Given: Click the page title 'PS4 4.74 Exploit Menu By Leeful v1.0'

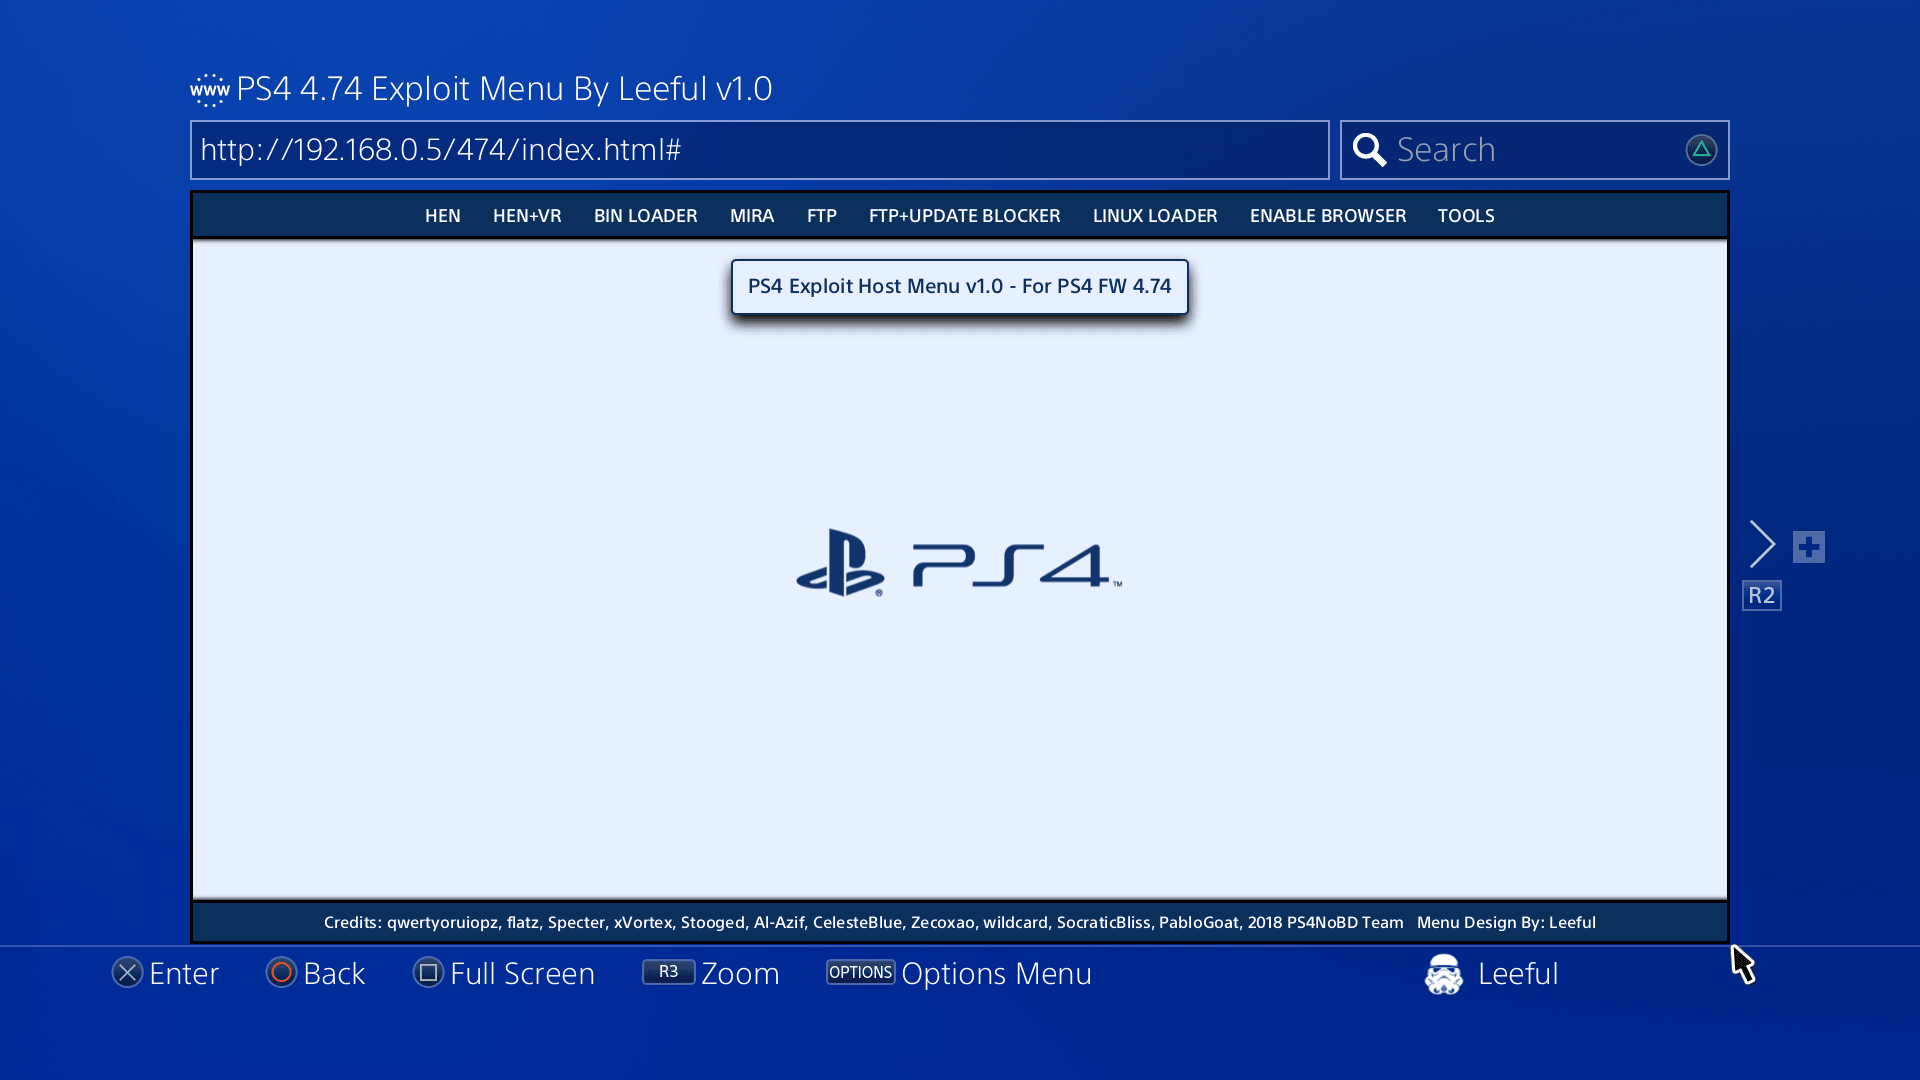Looking at the screenshot, I should [504, 89].
